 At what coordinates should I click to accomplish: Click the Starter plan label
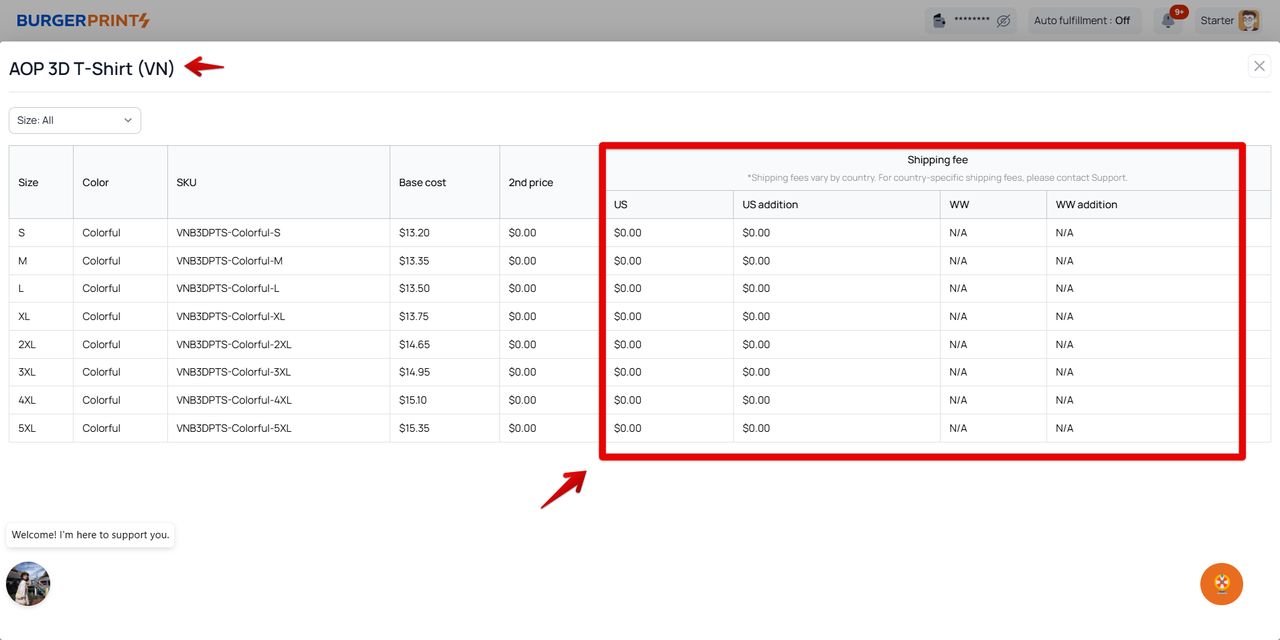[1217, 21]
